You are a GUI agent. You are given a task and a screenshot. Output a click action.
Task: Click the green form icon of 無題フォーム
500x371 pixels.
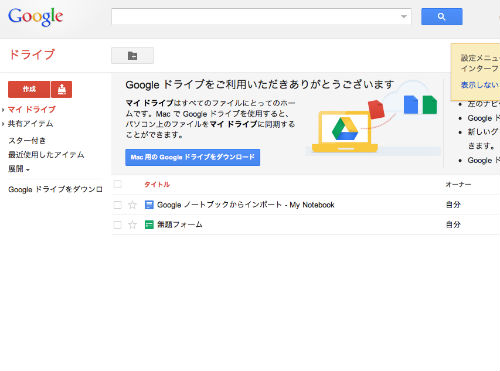[x=149, y=225]
